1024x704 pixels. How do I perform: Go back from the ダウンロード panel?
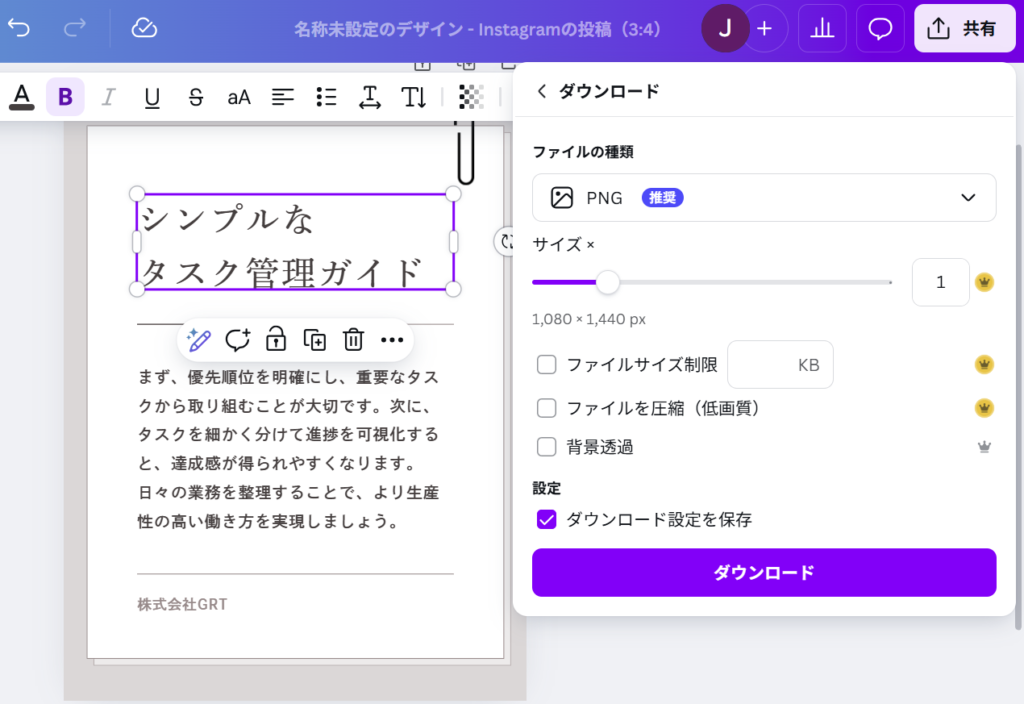pyautogui.click(x=542, y=91)
